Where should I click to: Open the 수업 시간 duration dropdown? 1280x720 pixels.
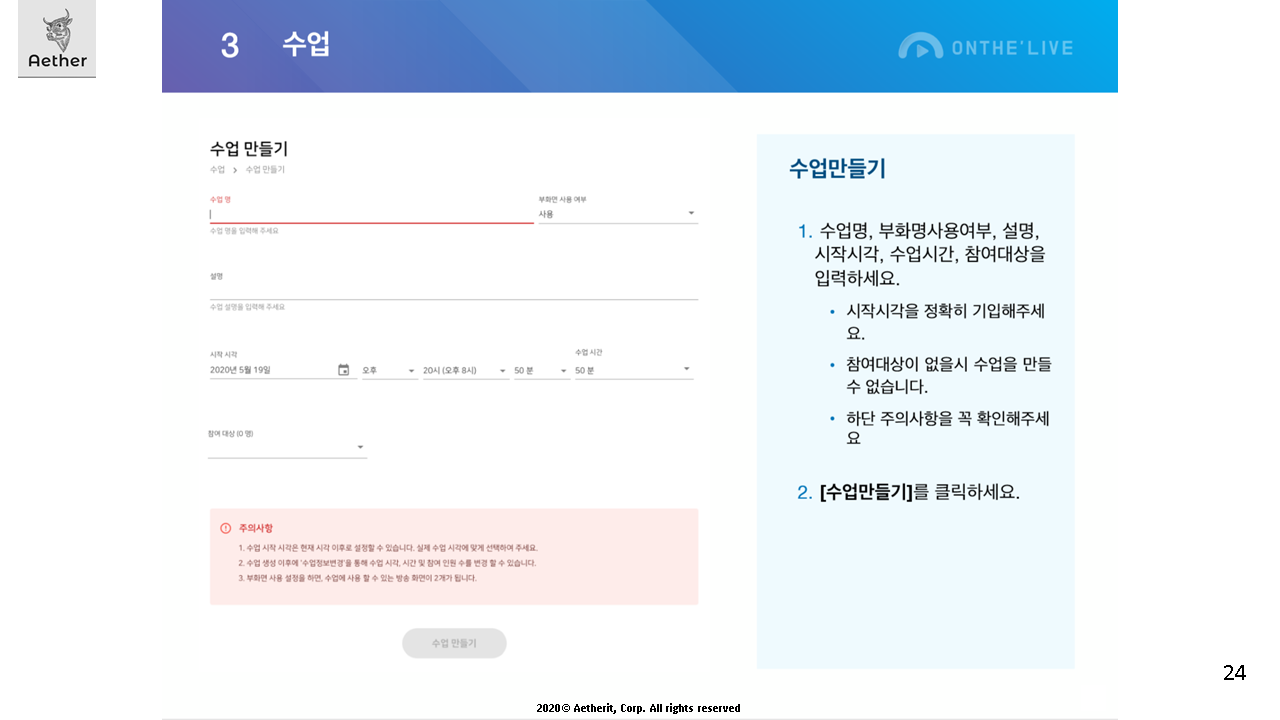click(633, 370)
